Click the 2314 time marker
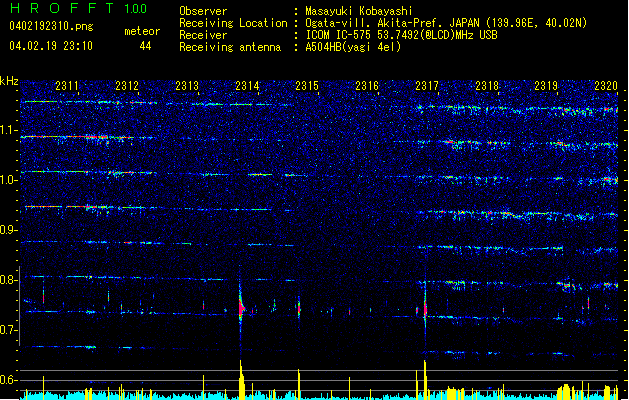 click(x=247, y=86)
